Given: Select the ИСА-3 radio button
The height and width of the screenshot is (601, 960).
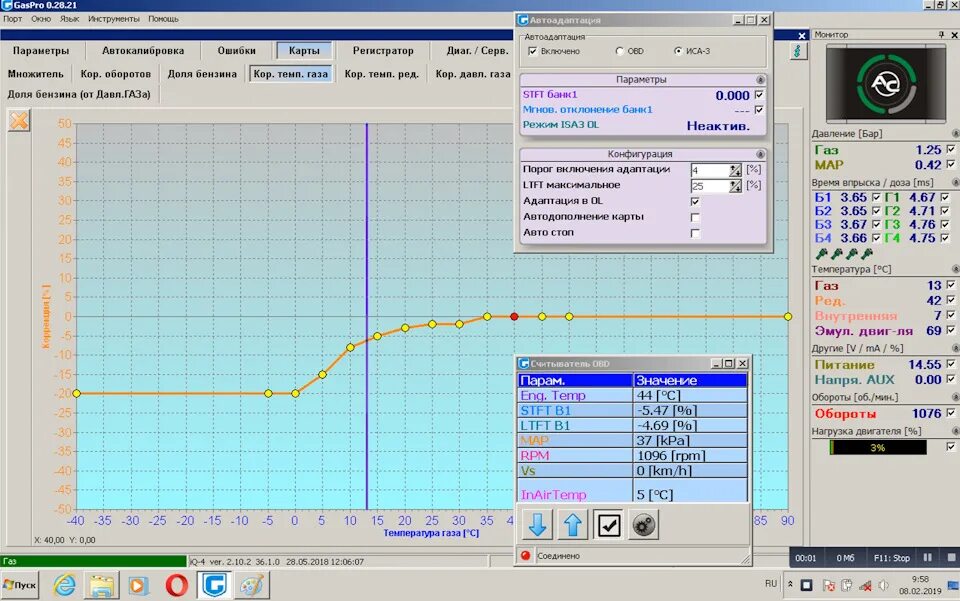Looking at the screenshot, I should click(678, 51).
